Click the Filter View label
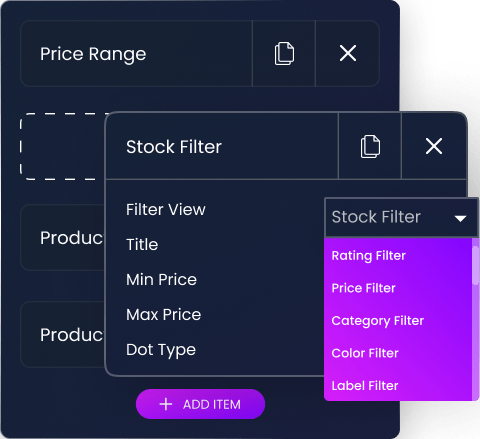Image resolution: width=480 pixels, height=439 pixels. point(166,210)
